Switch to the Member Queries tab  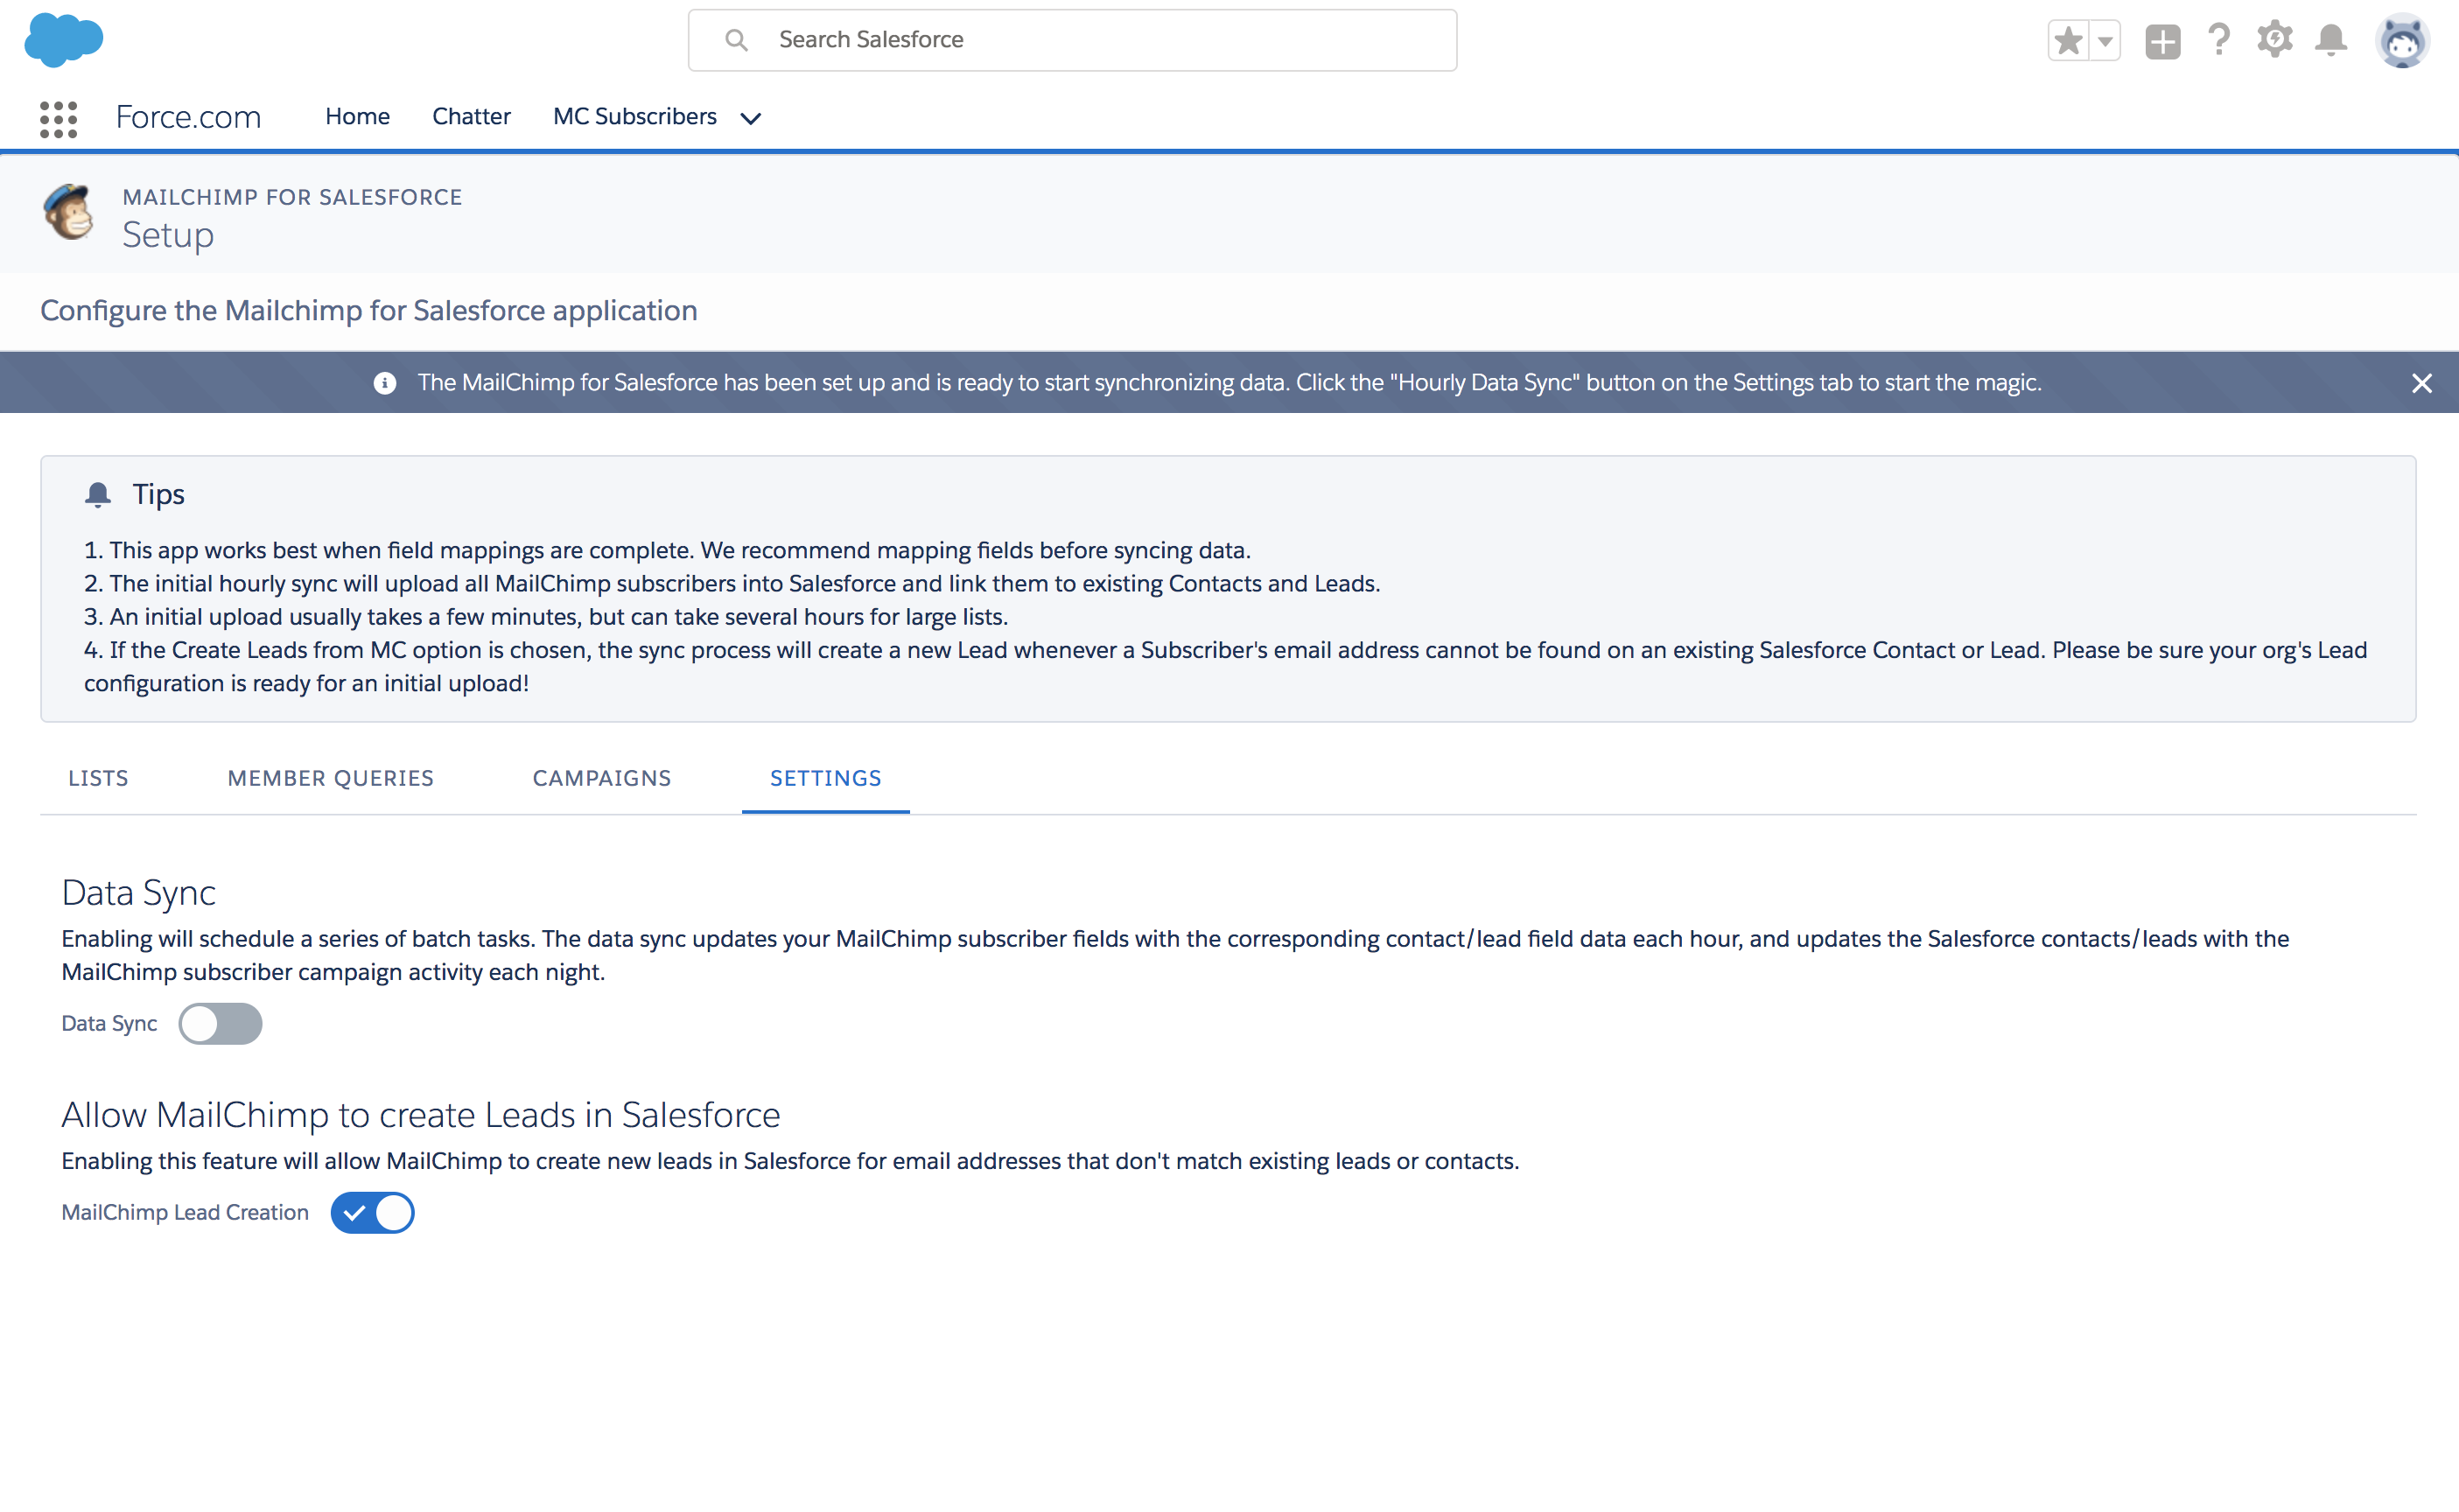point(331,778)
